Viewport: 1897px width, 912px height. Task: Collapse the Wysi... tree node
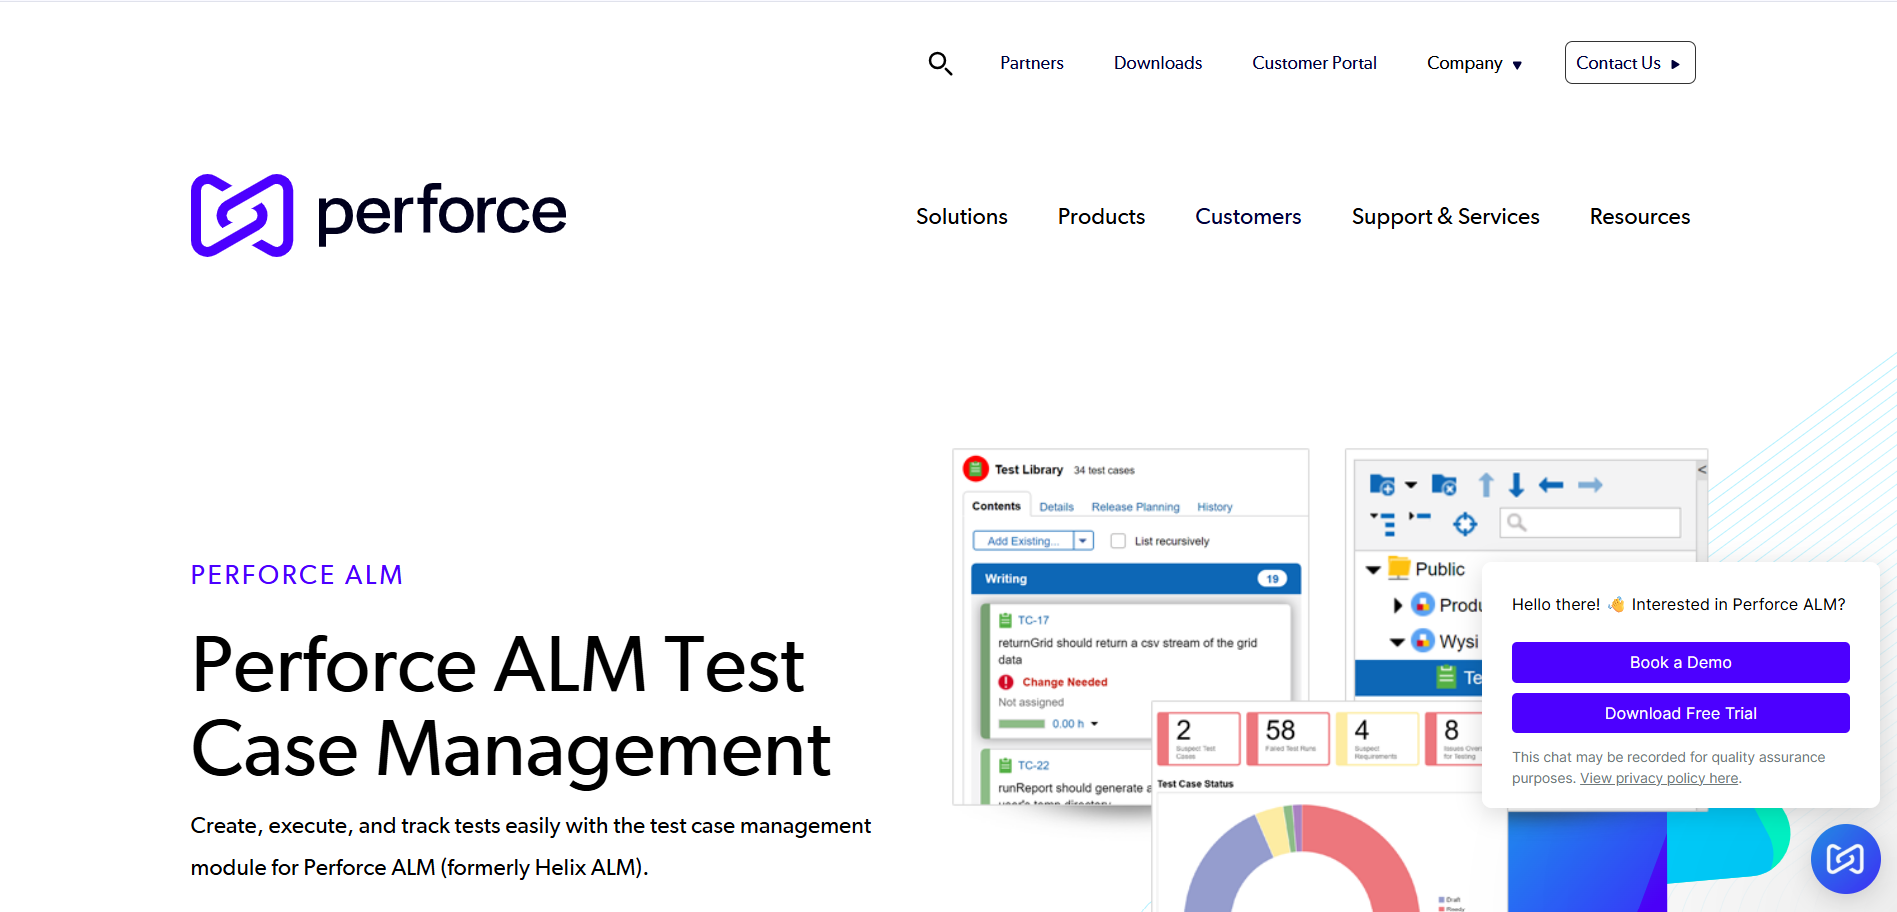[1397, 642]
